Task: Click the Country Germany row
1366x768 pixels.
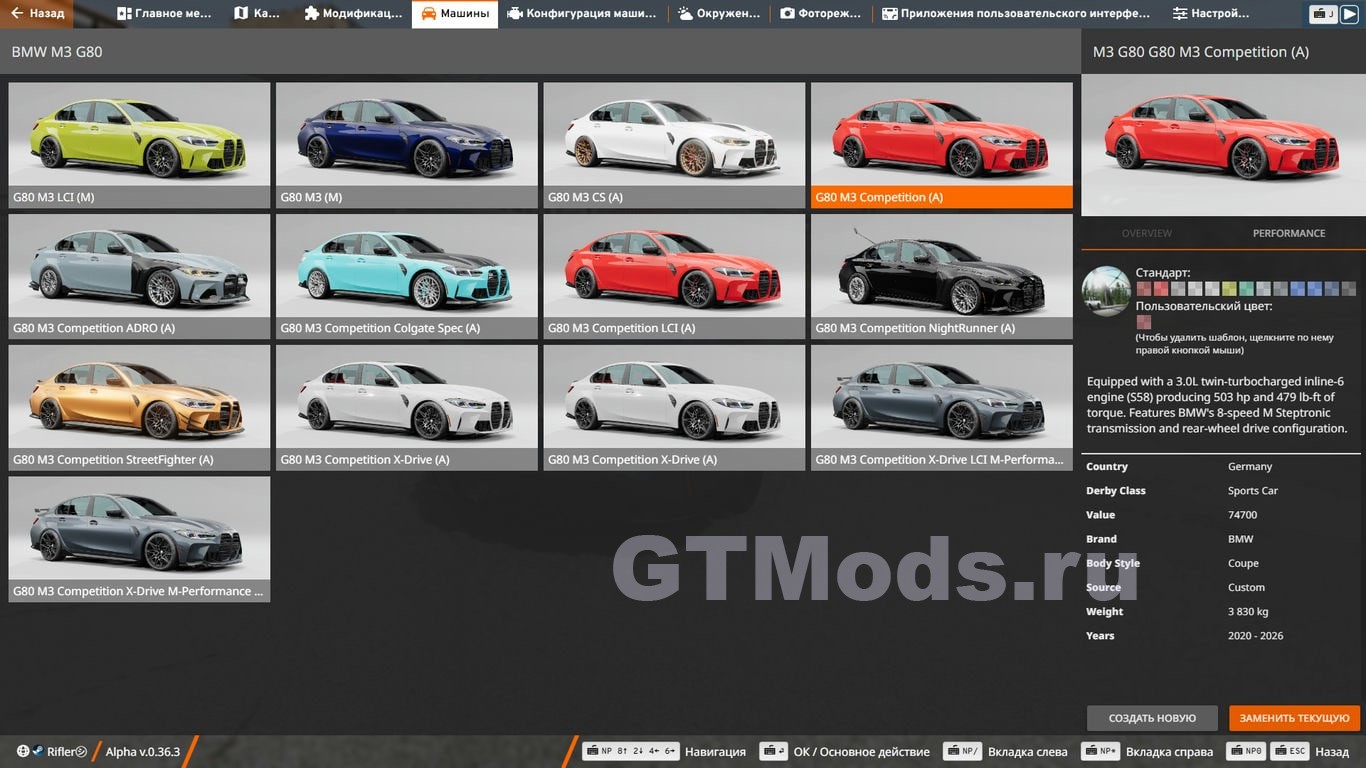Action: (1223, 467)
